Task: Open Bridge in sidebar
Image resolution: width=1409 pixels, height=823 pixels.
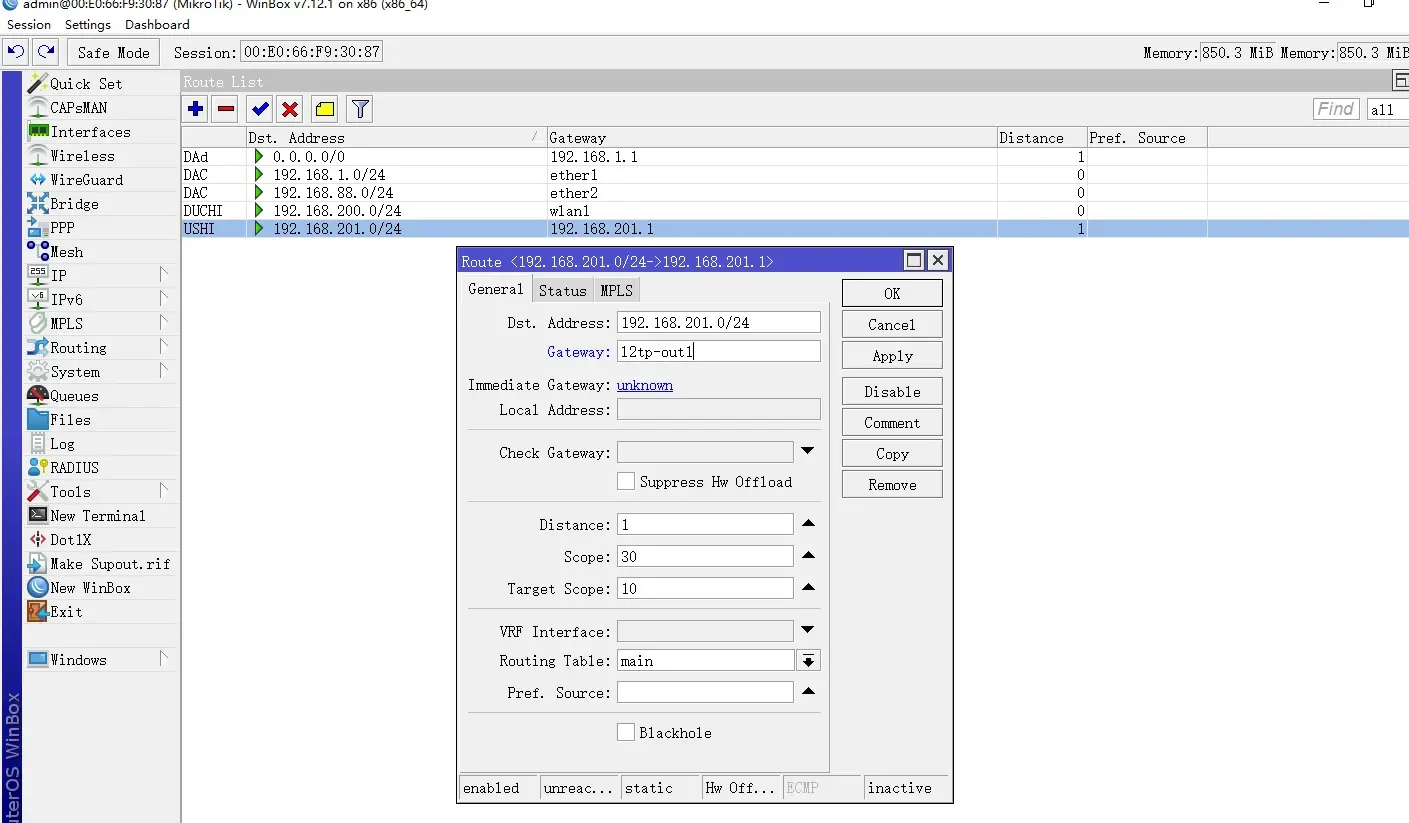Action: coord(74,204)
